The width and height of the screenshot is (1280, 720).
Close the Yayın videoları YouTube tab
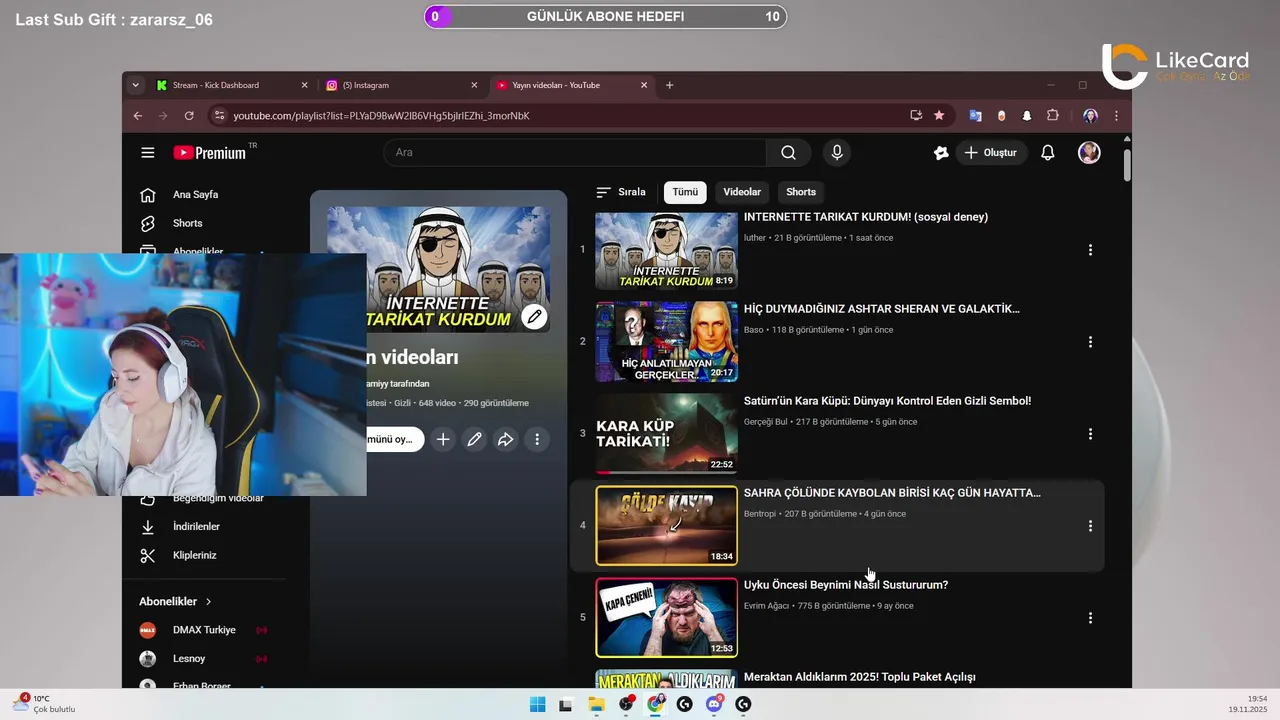tap(644, 85)
